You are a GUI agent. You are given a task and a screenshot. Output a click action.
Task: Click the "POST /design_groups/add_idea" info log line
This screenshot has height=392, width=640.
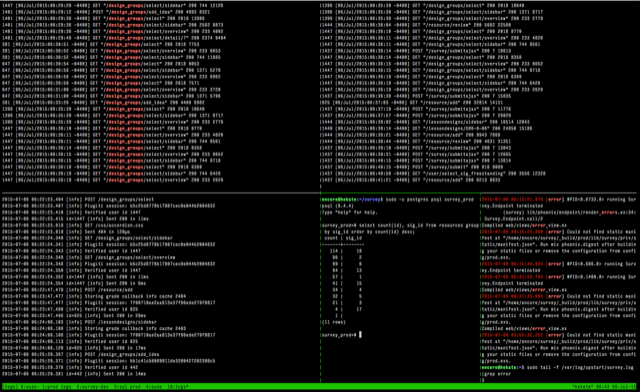coord(81,354)
